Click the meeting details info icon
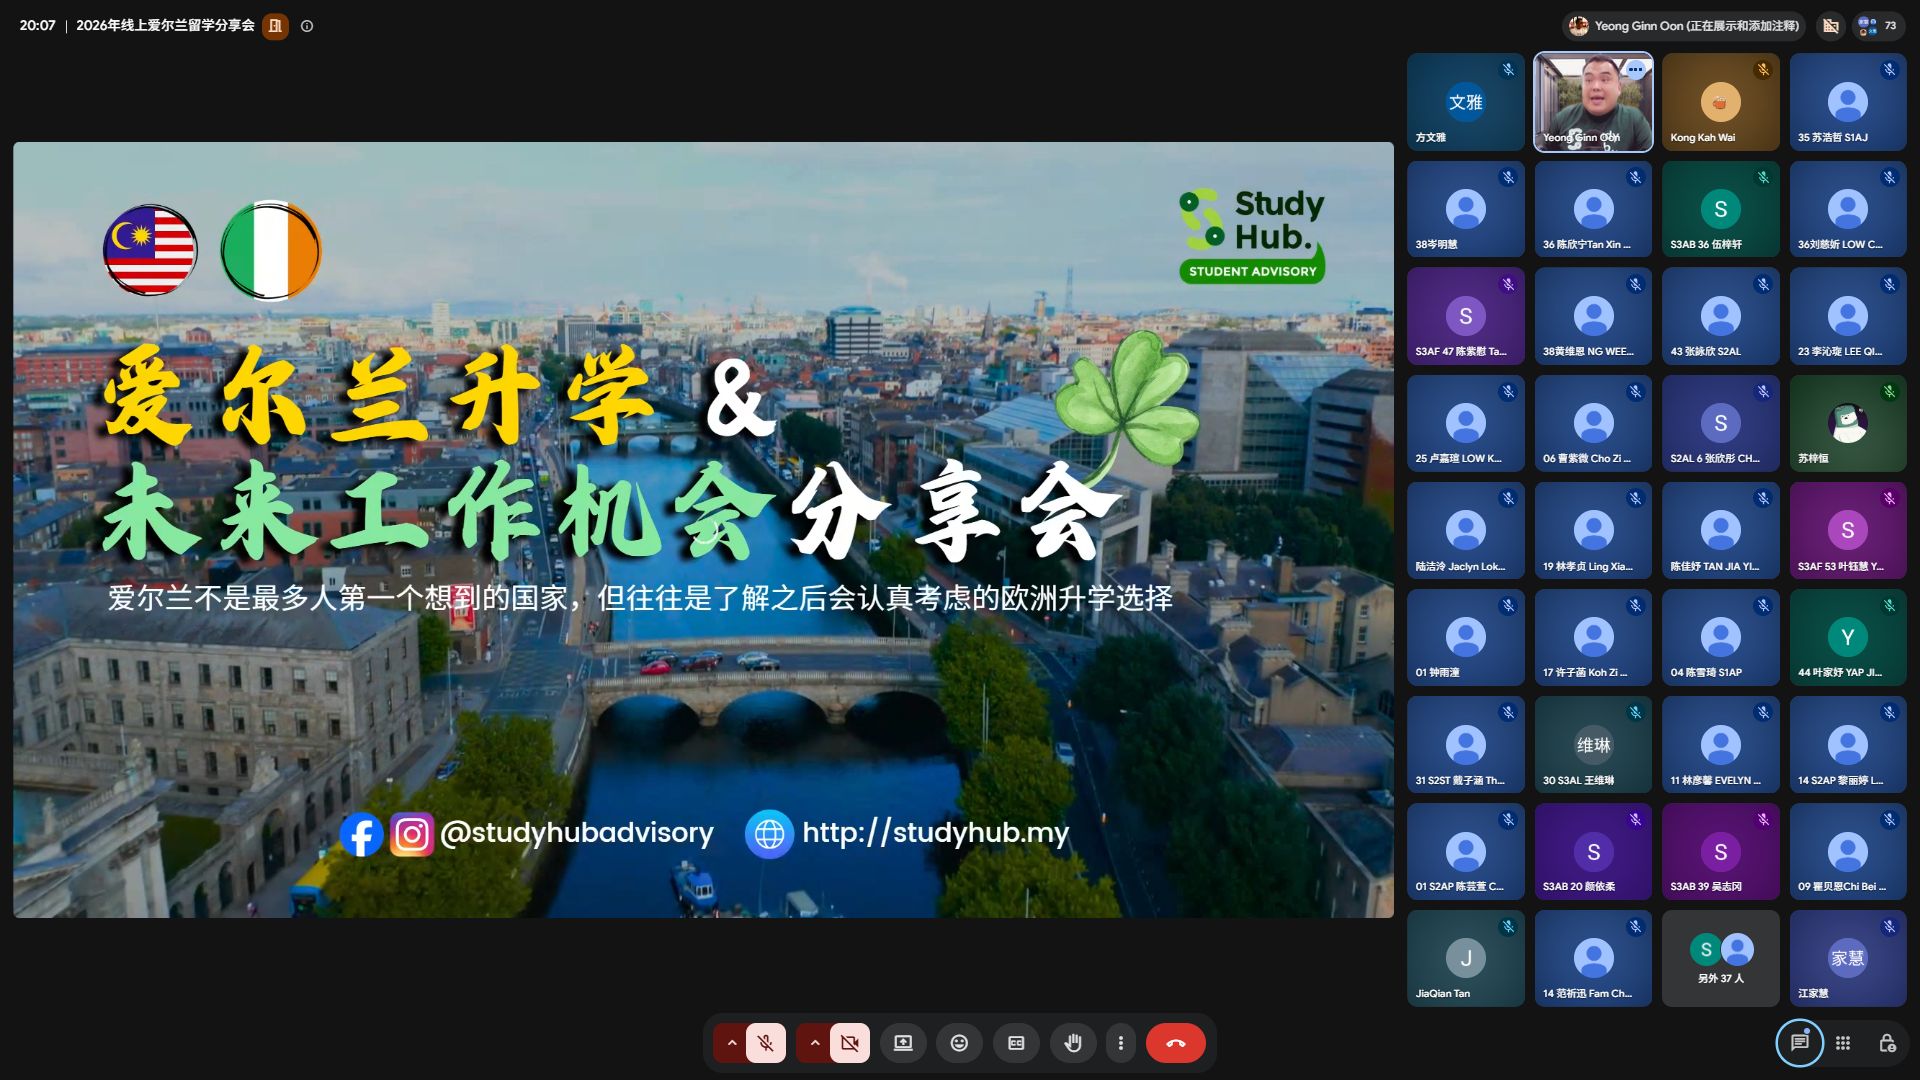The width and height of the screenshot is (1920, 1080). coord(307,26)
